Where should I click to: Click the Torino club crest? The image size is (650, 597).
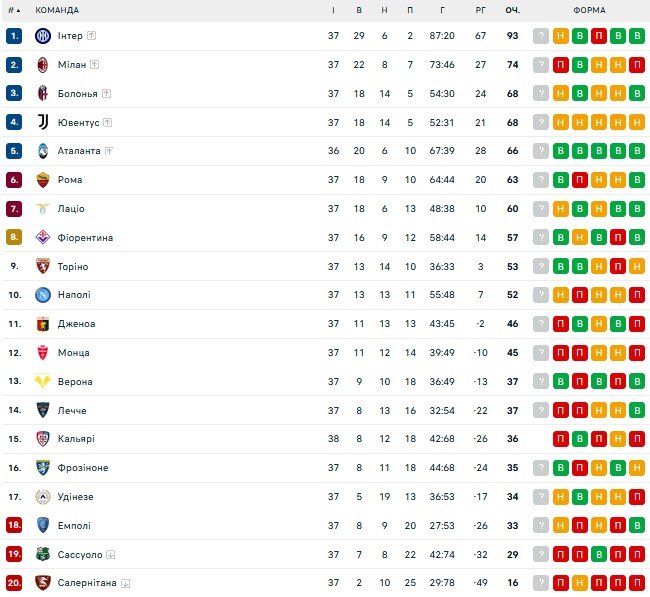click(43, 266)
